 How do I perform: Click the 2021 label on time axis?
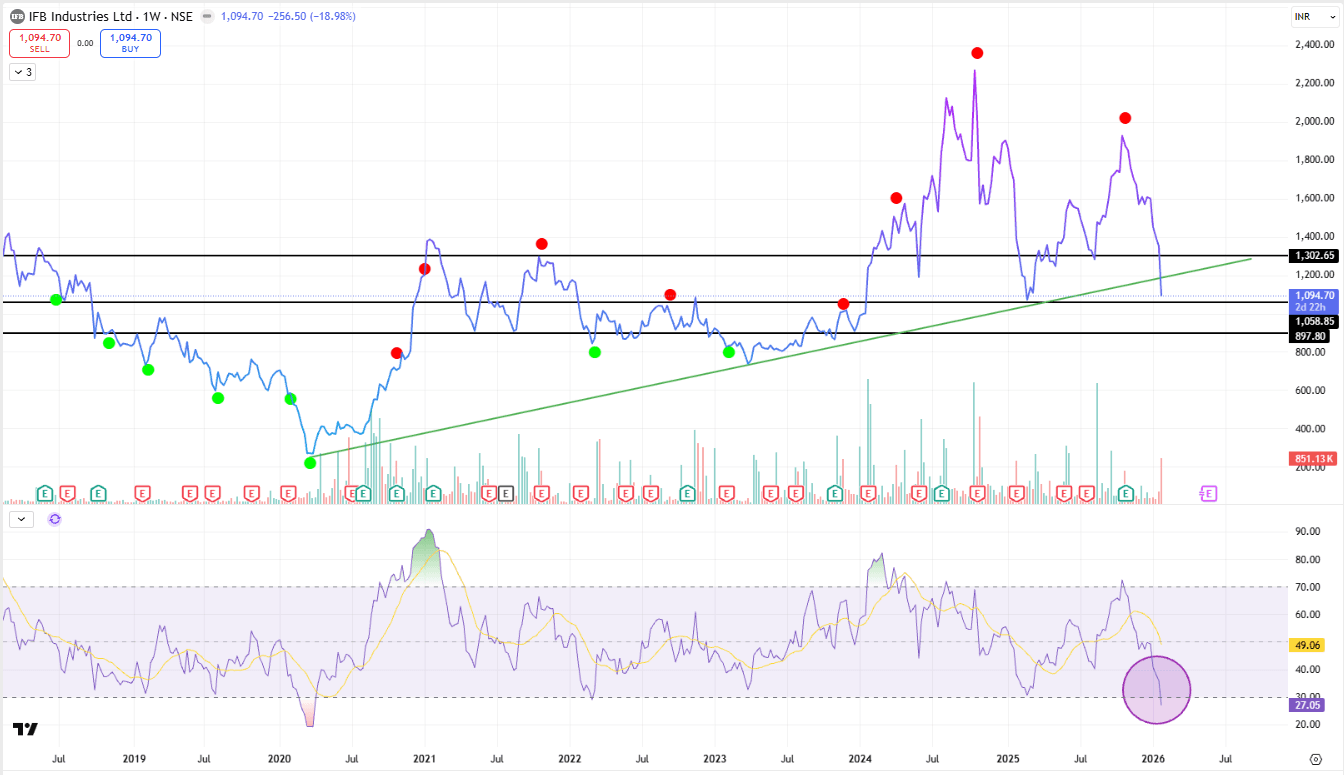pyautogui.click(x=425, y=759)
